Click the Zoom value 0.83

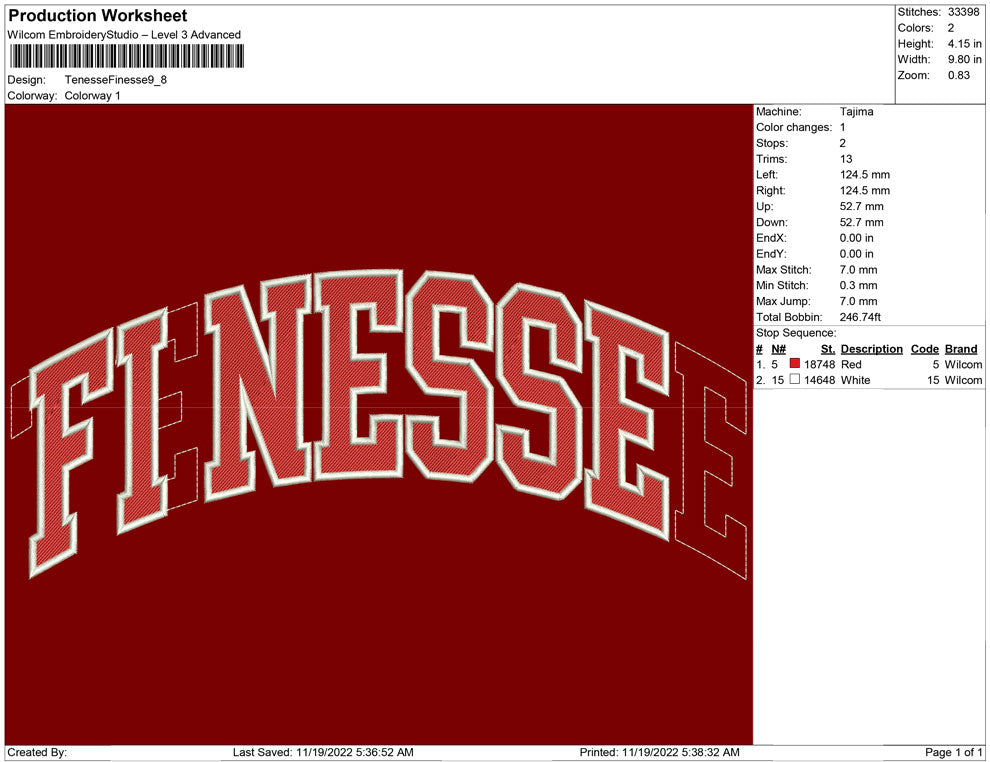coord(958,75)
